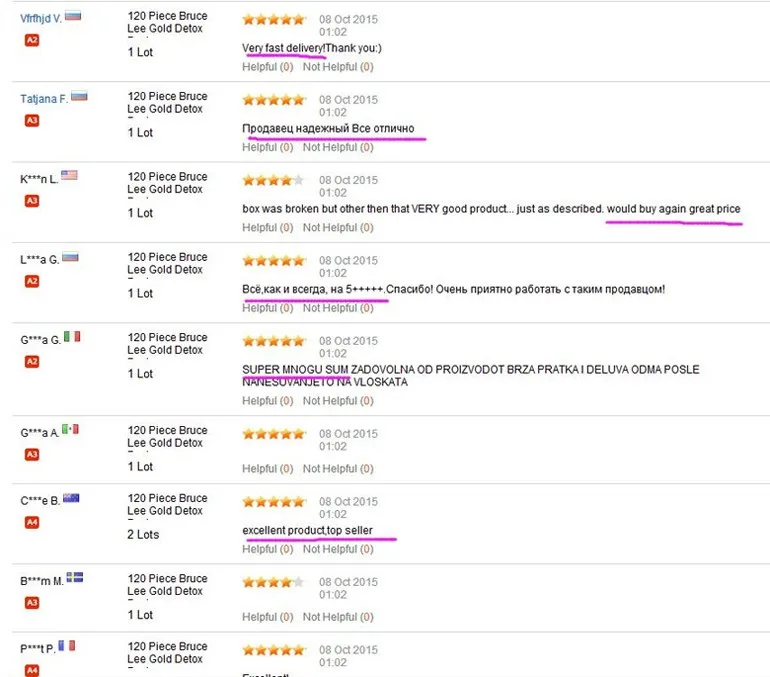The width and height of the screenshot is (770, 677).
Task: Mark 'excellent product' review Not Helpful
Action: tap(338, 549)
